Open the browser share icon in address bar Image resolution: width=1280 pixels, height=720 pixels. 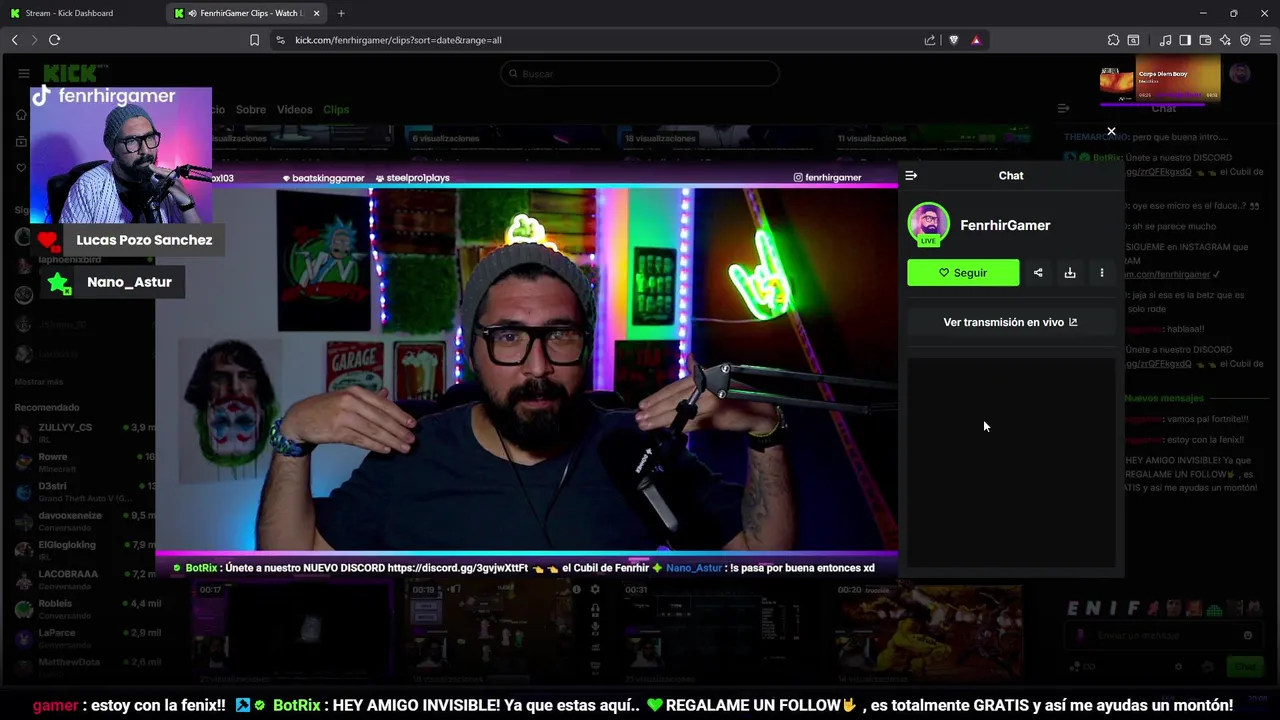(930, 40)
